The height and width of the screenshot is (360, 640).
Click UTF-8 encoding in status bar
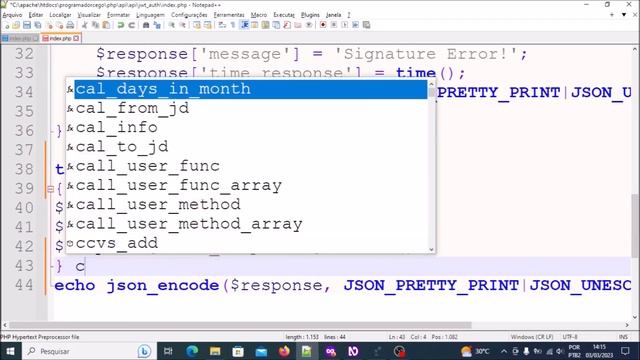[570, 337]
